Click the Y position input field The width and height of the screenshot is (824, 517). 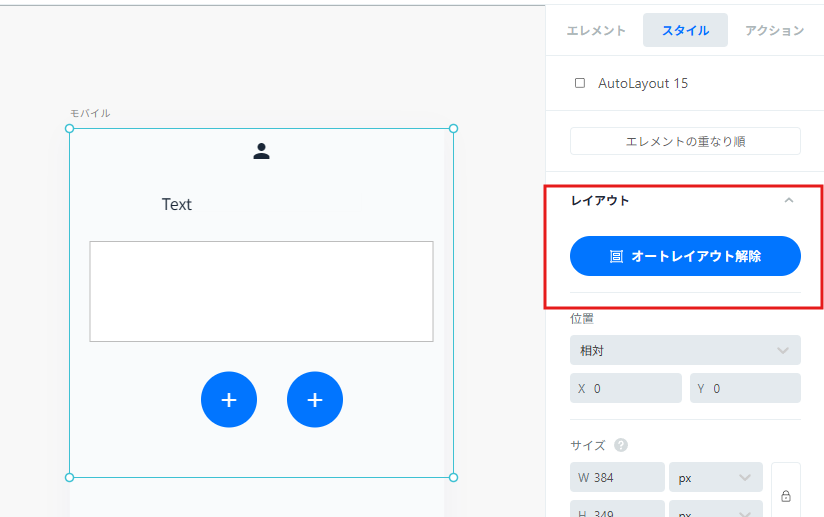coord(745,388)
